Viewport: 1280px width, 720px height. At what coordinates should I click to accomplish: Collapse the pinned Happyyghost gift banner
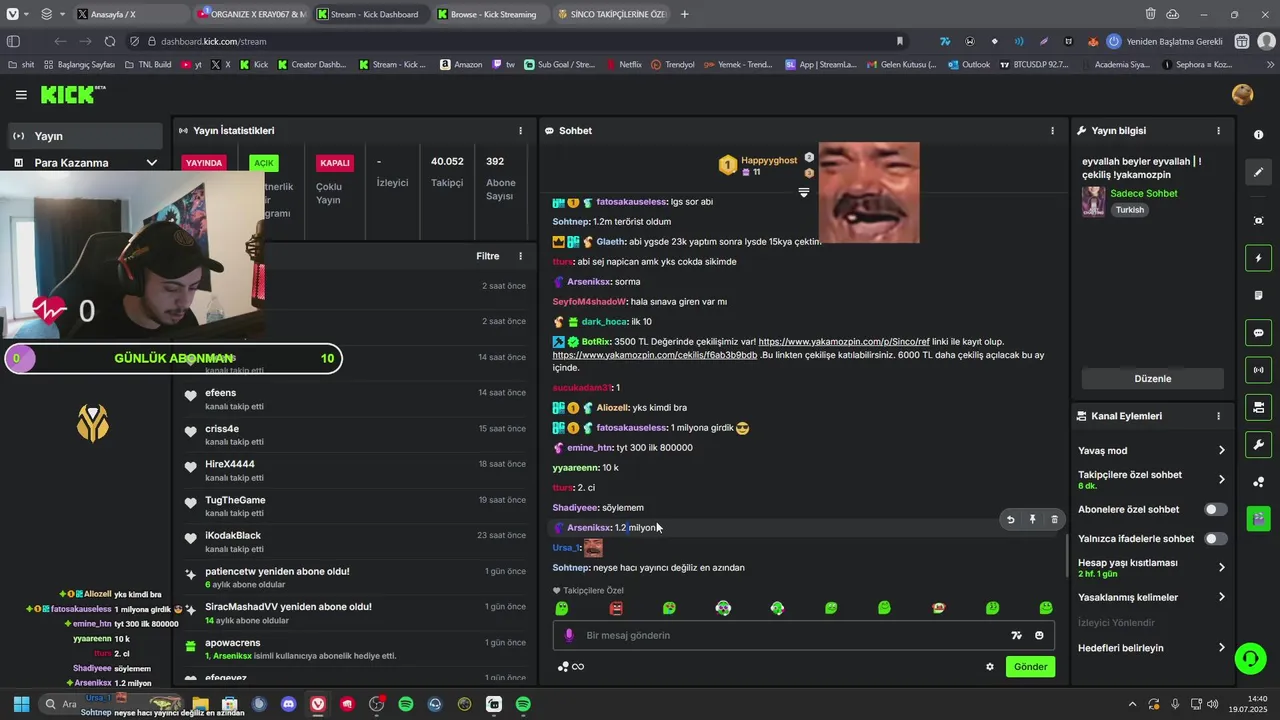803,192
